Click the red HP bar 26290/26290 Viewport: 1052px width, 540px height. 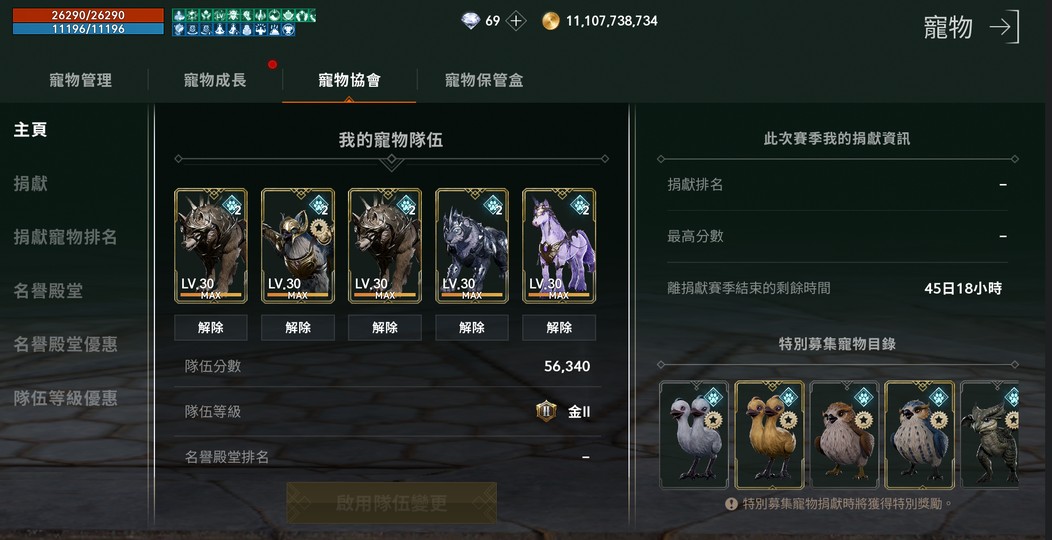click(88, 15)
